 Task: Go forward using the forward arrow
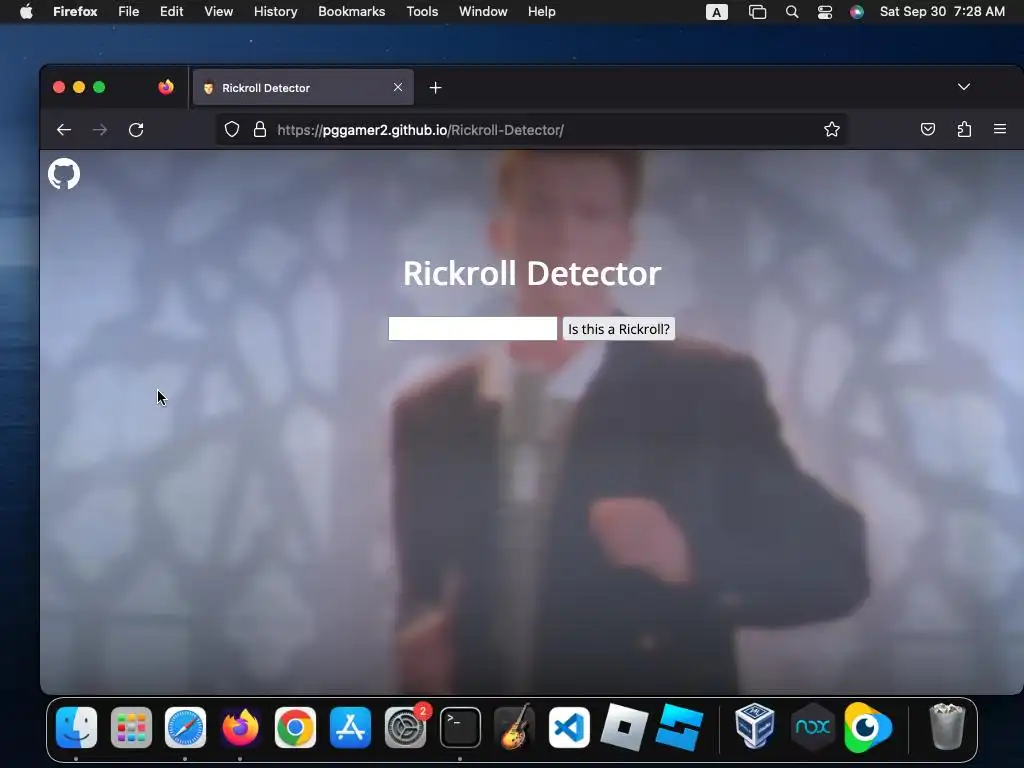(x=100, y=130)
